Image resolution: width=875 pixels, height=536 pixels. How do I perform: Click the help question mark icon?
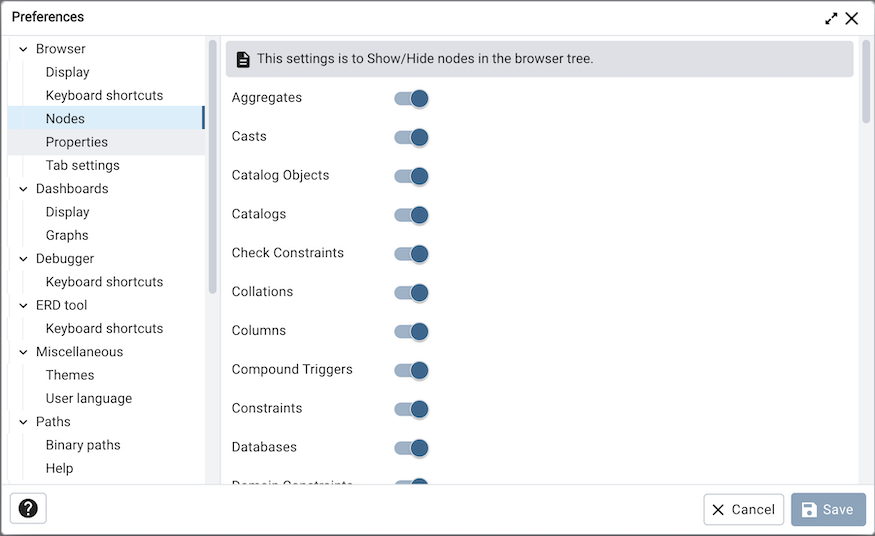click(x=28, y=508)
